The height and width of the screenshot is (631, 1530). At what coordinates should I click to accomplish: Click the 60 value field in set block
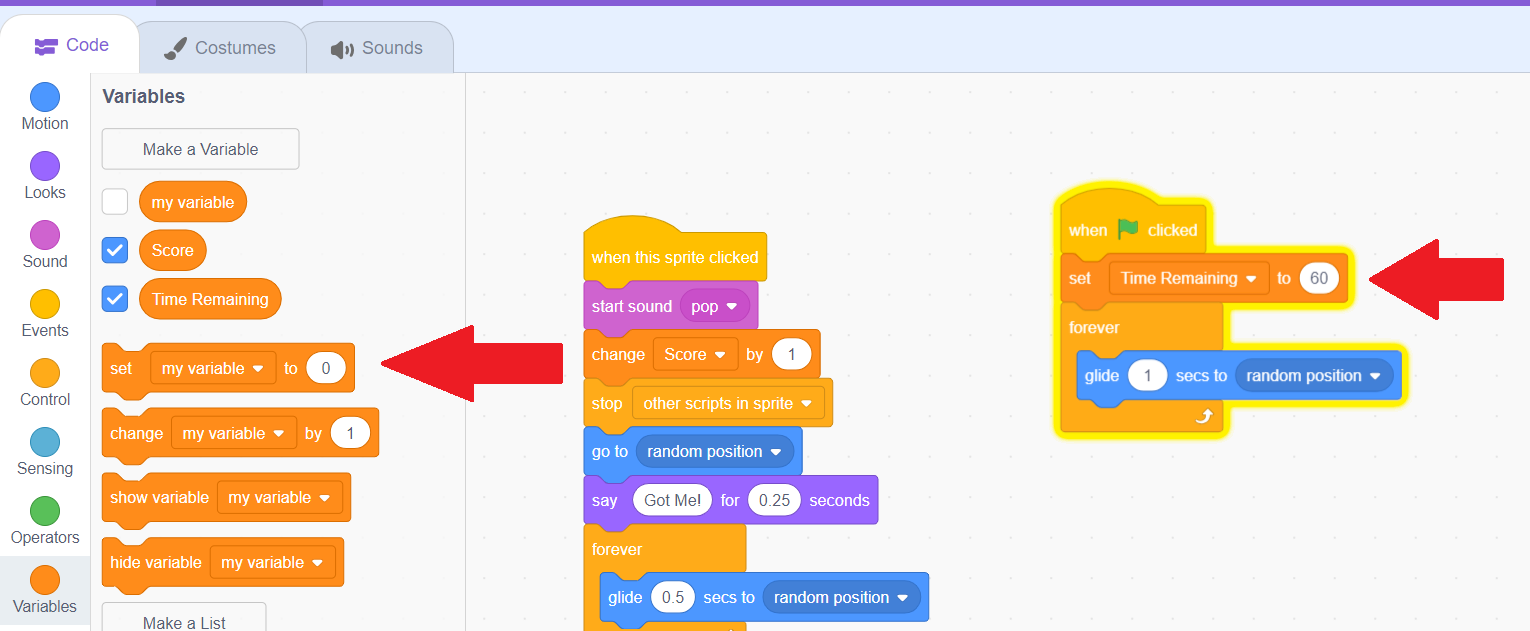(x=1319, y=278)
